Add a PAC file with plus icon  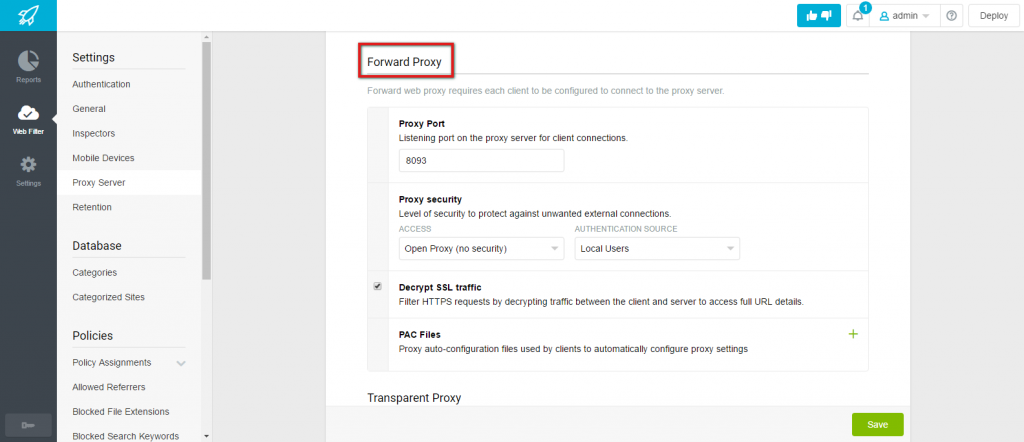[x=852, y=334]
